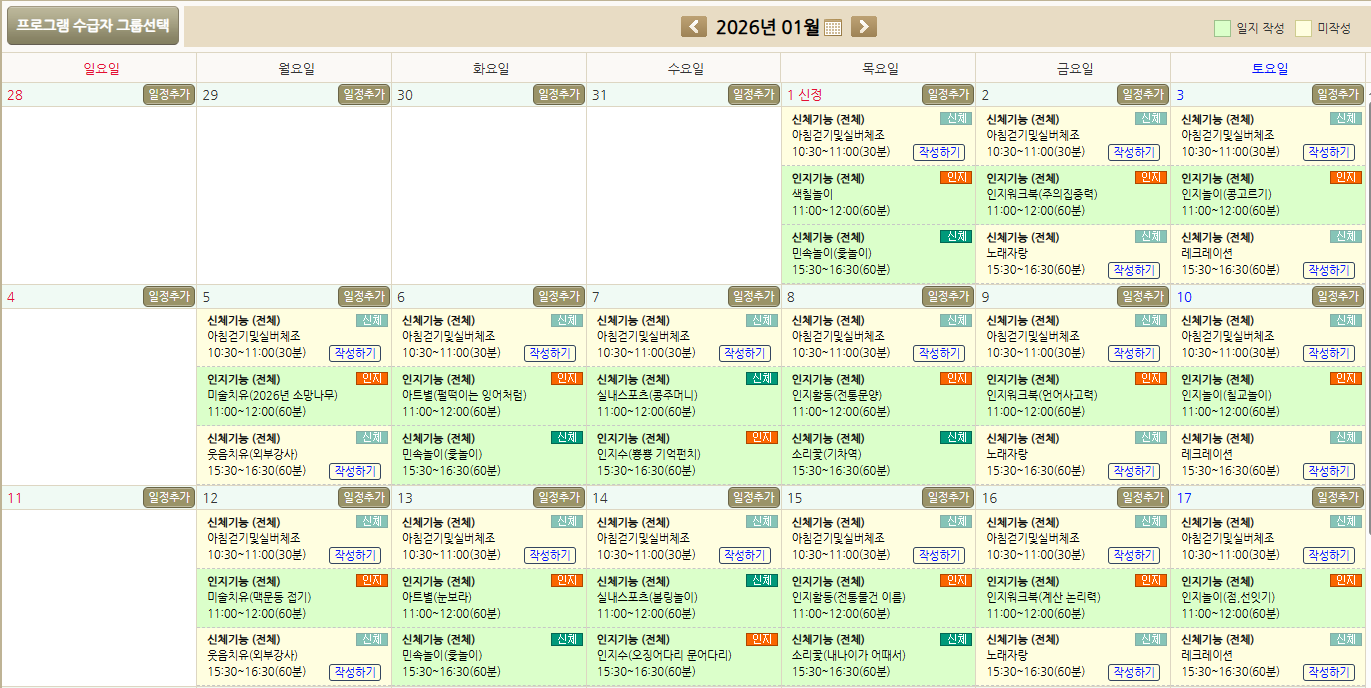The image size is (1371, 688).
Task: Click 작성하기 for January 13 아침걷기및실버체조
Action: [549, 555]
